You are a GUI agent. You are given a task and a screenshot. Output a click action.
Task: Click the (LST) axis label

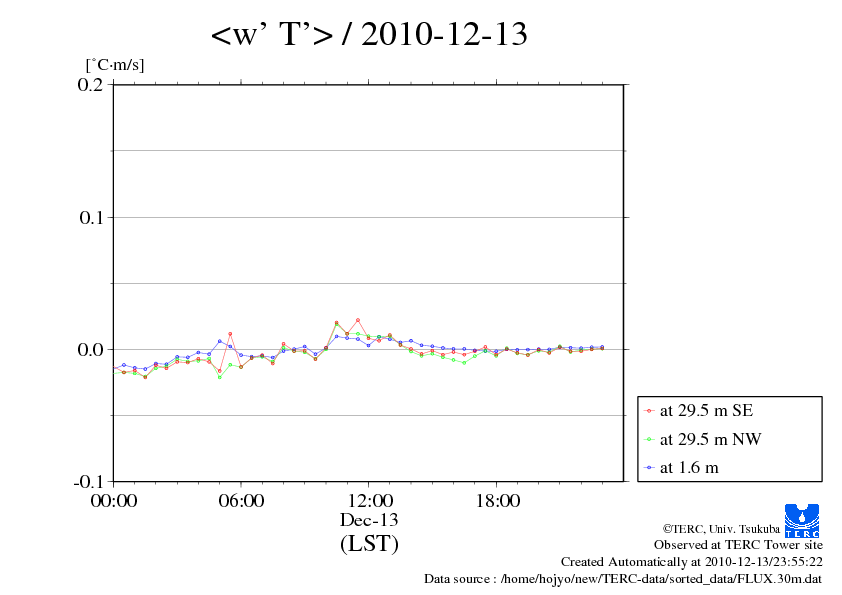tap(369, 543)
